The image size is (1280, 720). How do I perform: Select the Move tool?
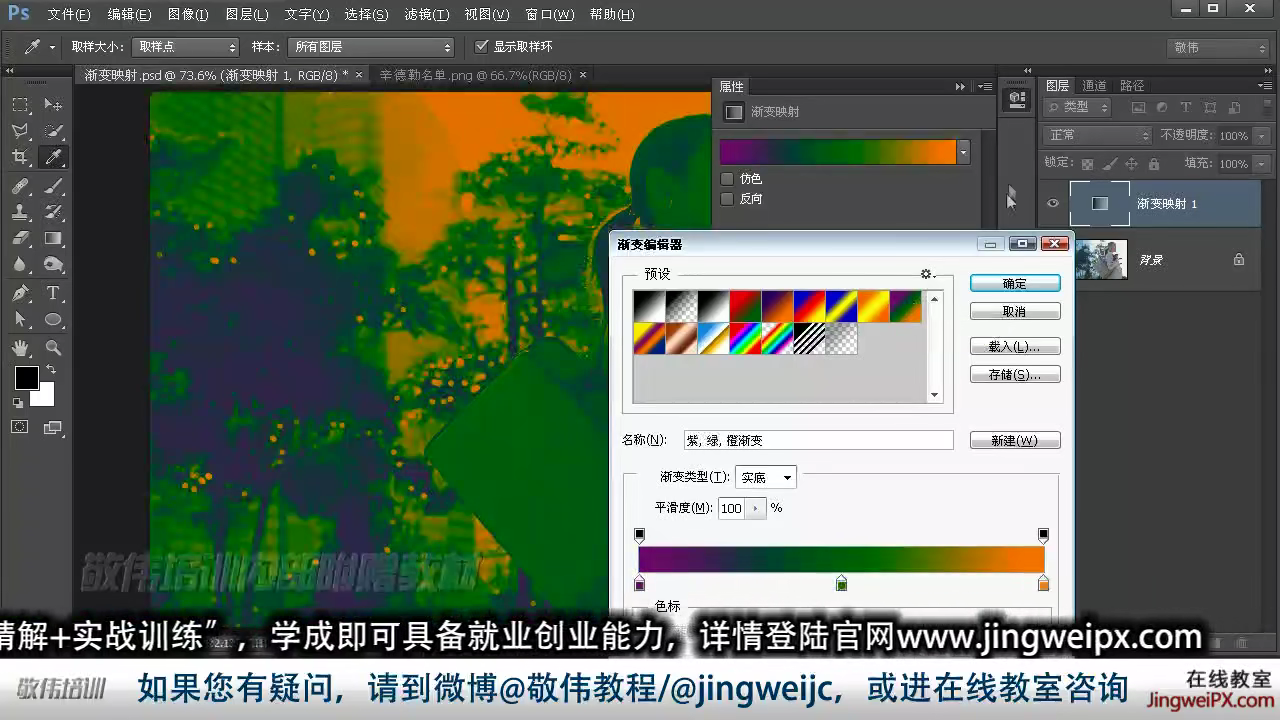[x=53, y=105]
